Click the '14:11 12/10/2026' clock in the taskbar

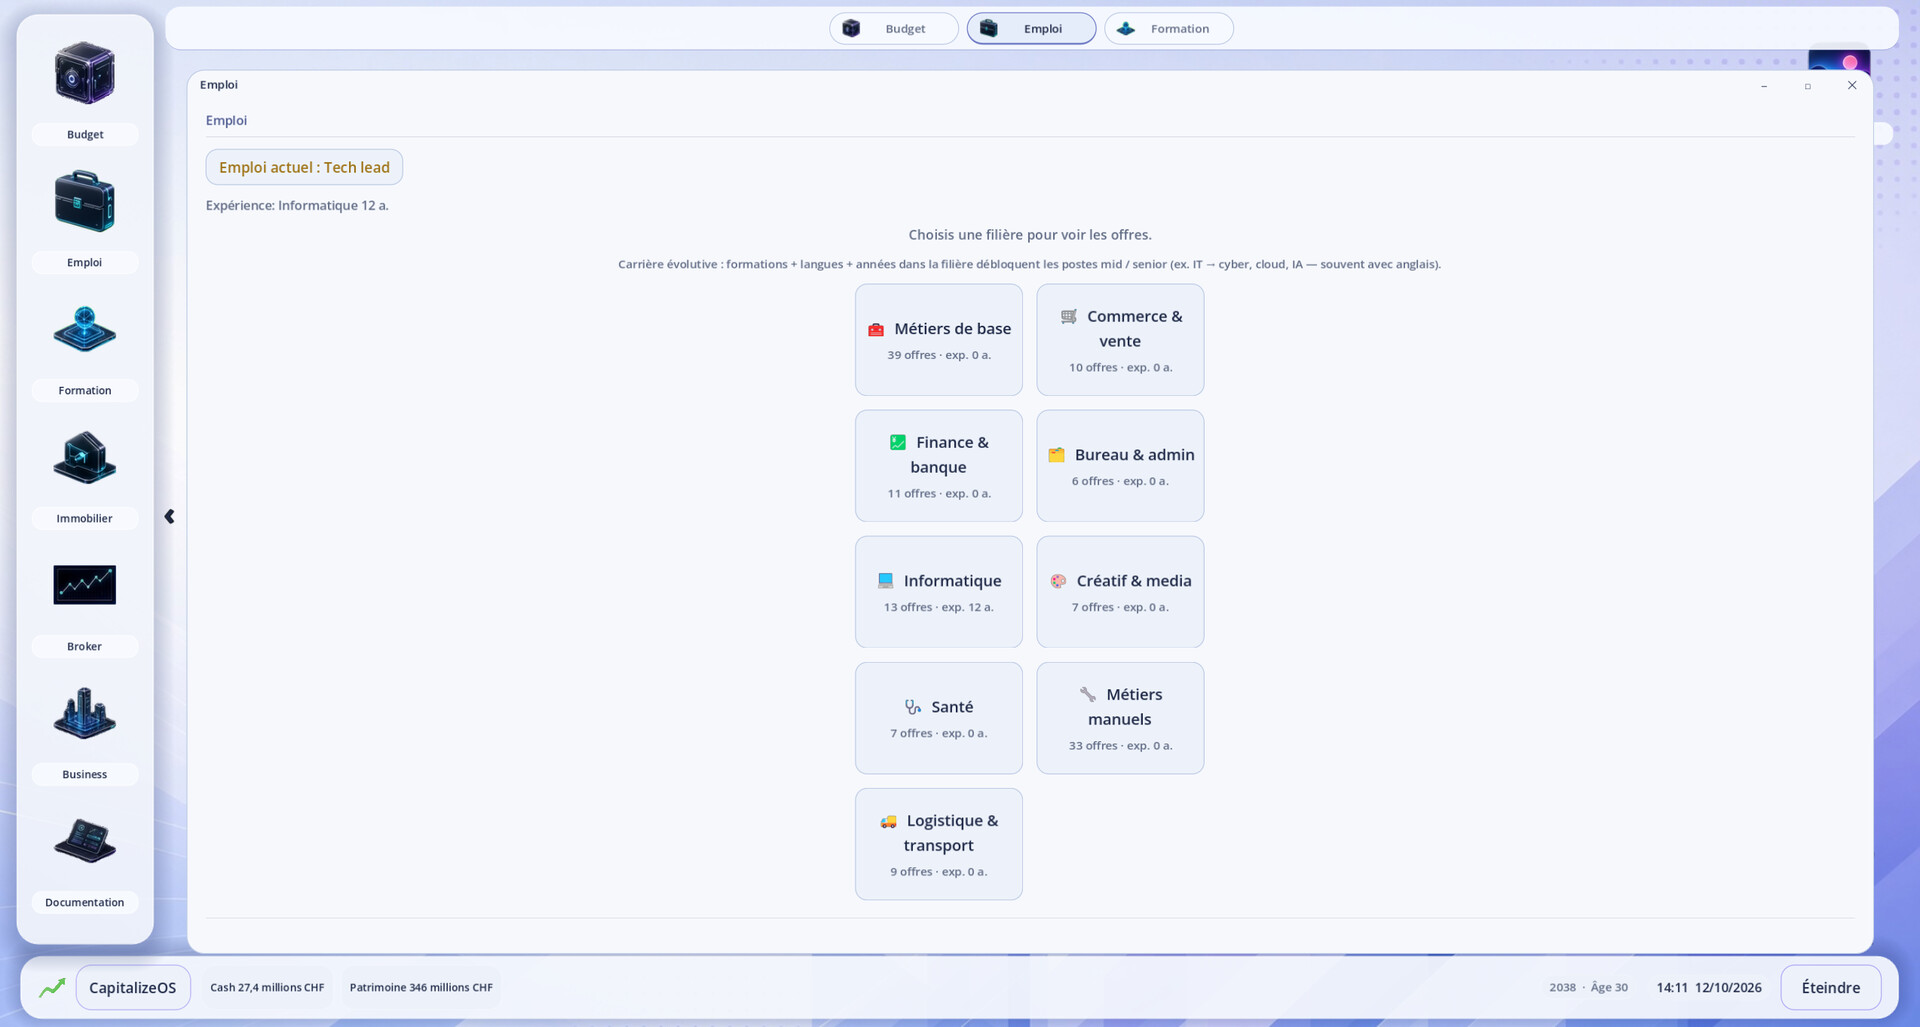(1709, 988)
